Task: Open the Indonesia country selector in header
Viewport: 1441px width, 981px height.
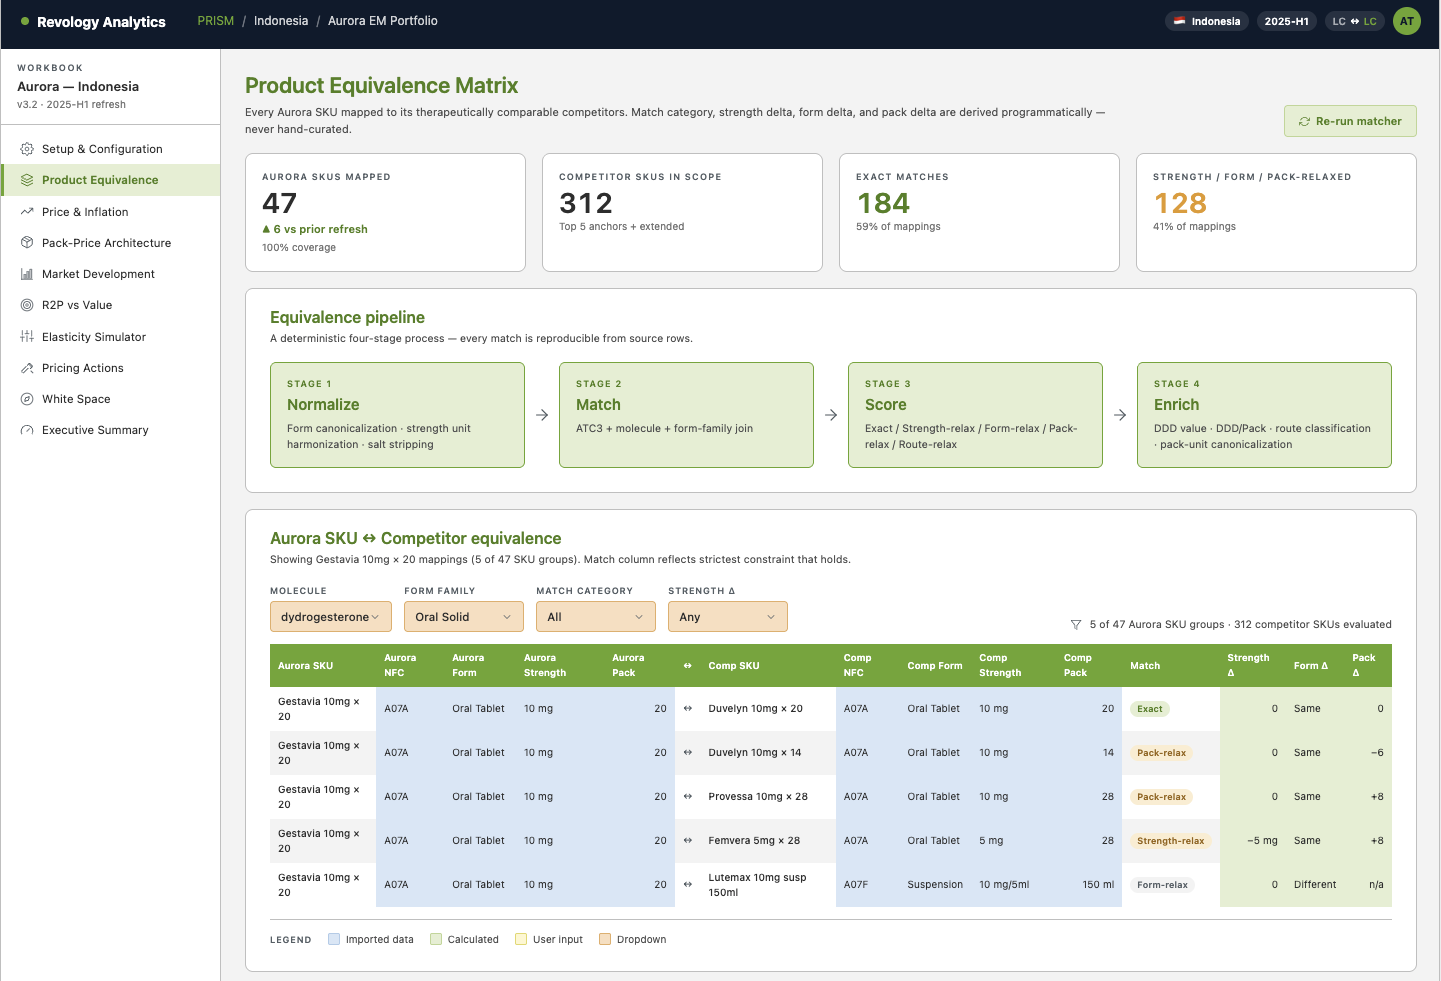Action: (x=1207, y=21)
